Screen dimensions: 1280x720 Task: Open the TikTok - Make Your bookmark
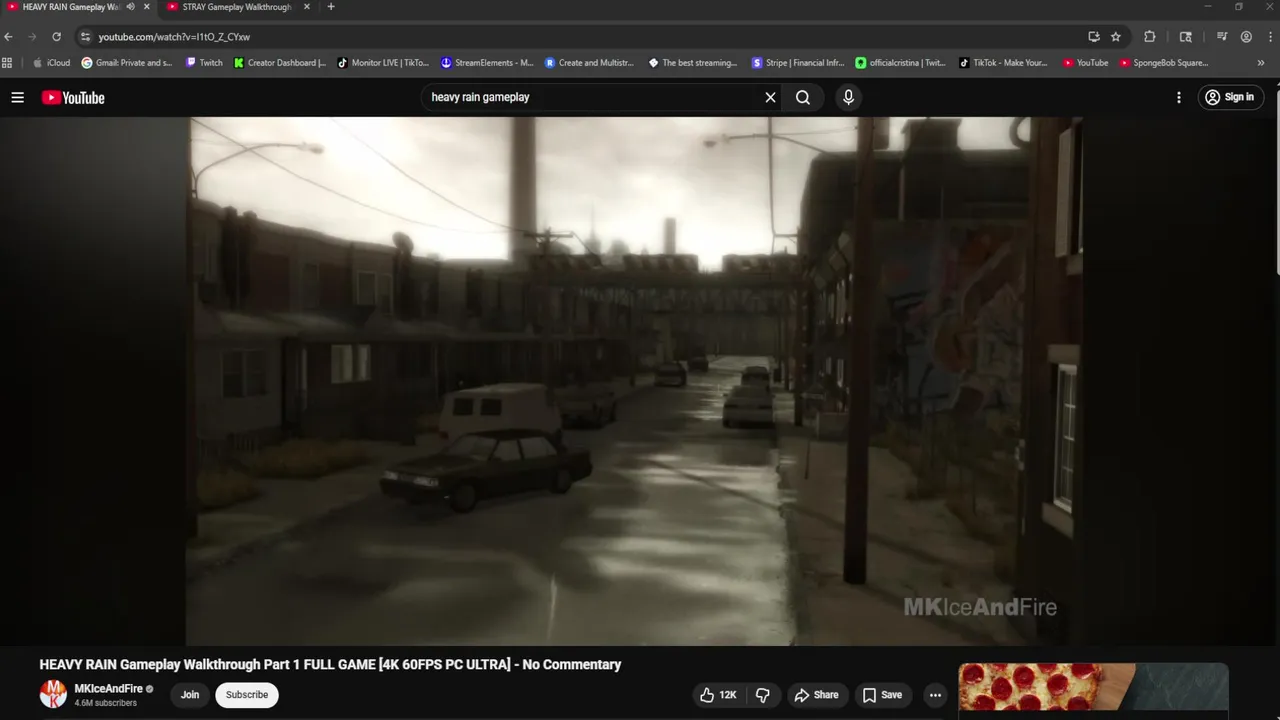tap(1003, 63)
